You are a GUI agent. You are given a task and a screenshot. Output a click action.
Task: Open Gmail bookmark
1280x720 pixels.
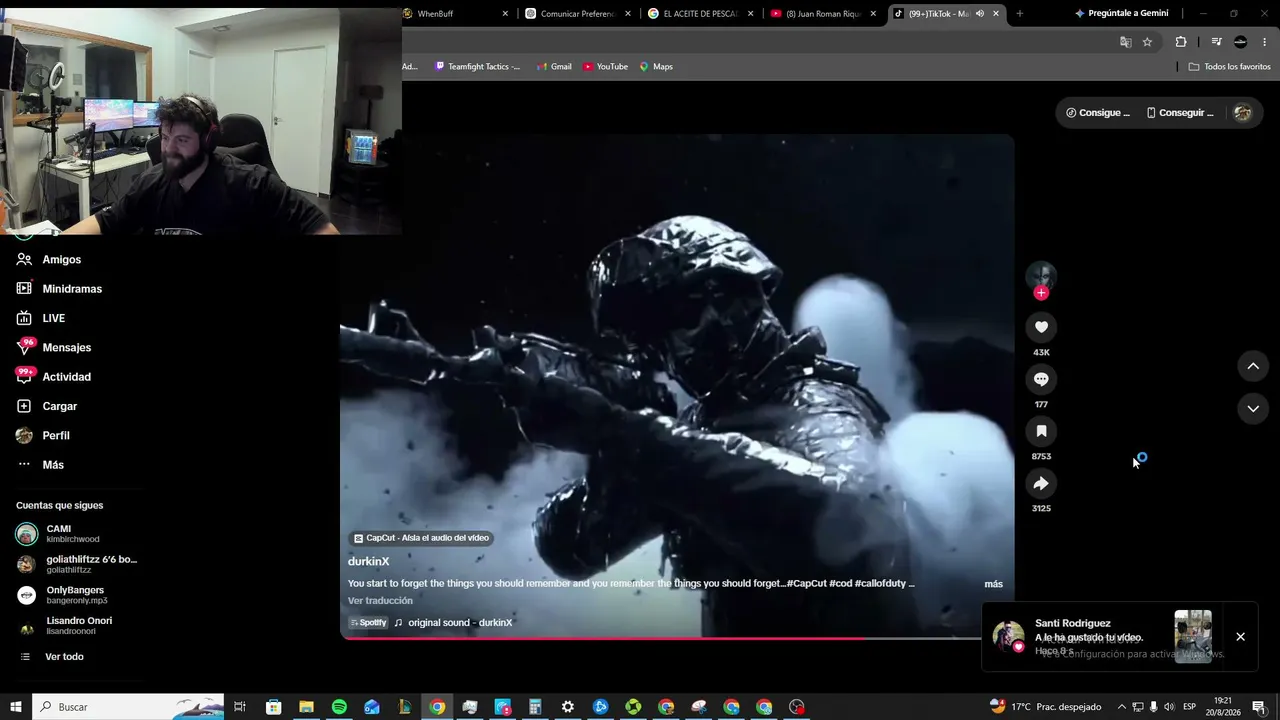554,67
